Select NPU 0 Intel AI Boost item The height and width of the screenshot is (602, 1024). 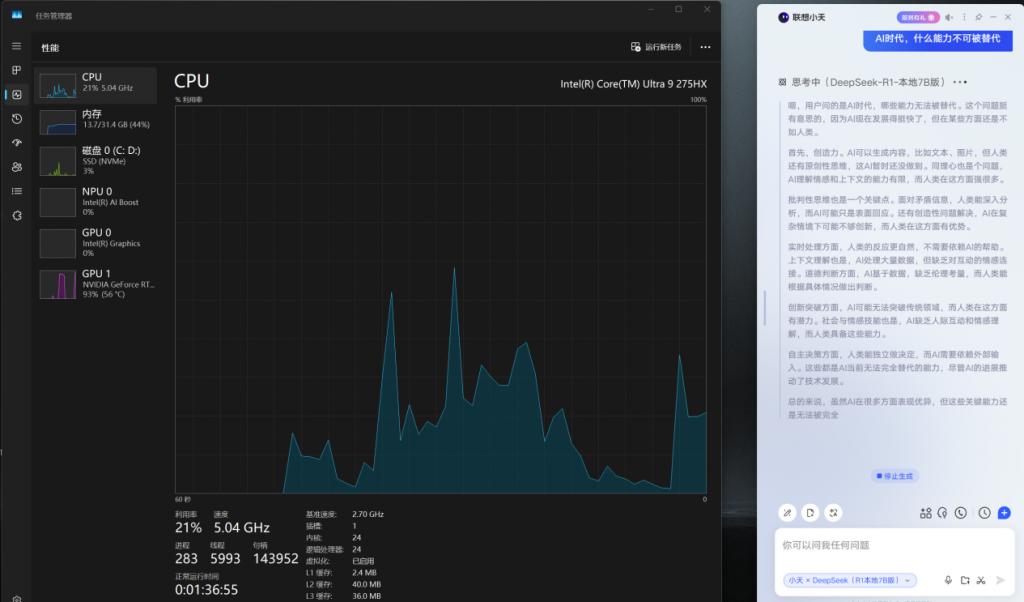95,202
